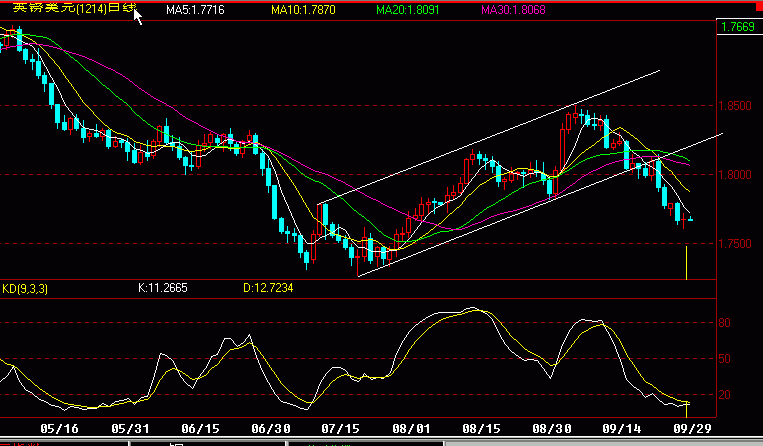Click the KD axis level 20
763x446 pixels.
725,395
